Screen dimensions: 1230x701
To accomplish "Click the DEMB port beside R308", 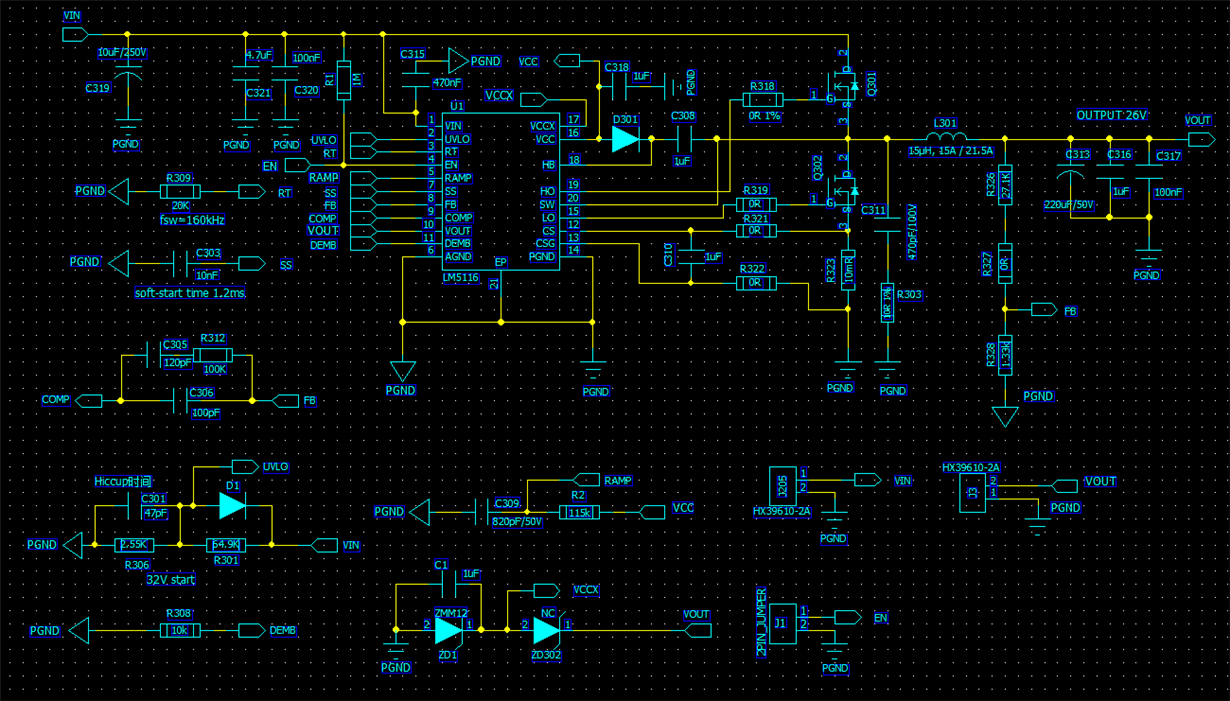I will (x=251, y=631).
